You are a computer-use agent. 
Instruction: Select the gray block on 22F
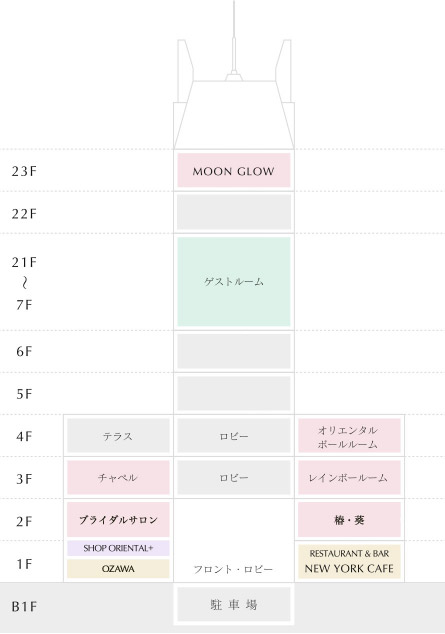pos(234,212)
